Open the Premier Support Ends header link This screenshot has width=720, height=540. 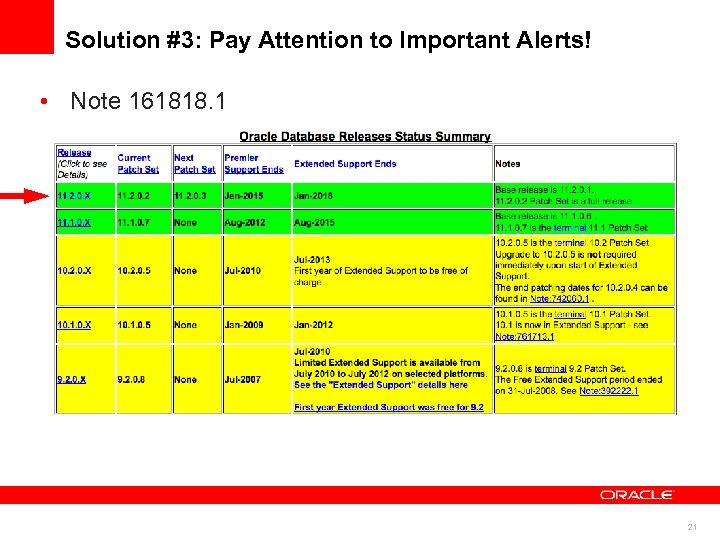[254, 169]
